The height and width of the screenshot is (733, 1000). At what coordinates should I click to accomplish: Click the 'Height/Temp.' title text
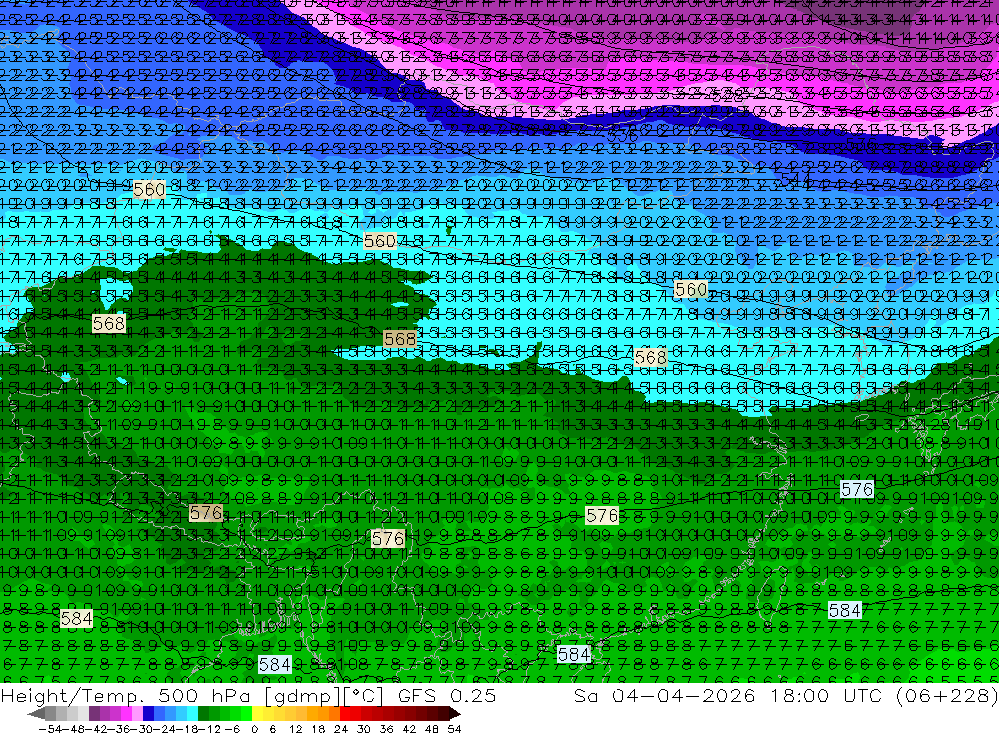pos(72,696)
